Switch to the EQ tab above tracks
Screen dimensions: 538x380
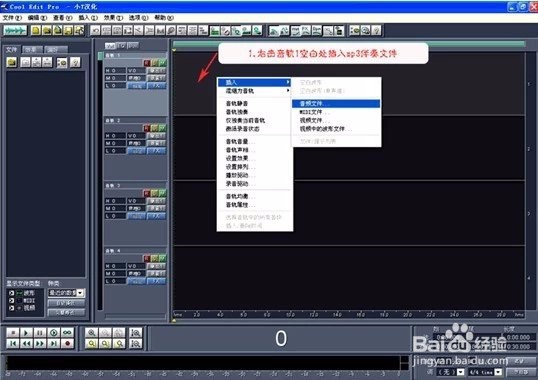click(121, 45)
